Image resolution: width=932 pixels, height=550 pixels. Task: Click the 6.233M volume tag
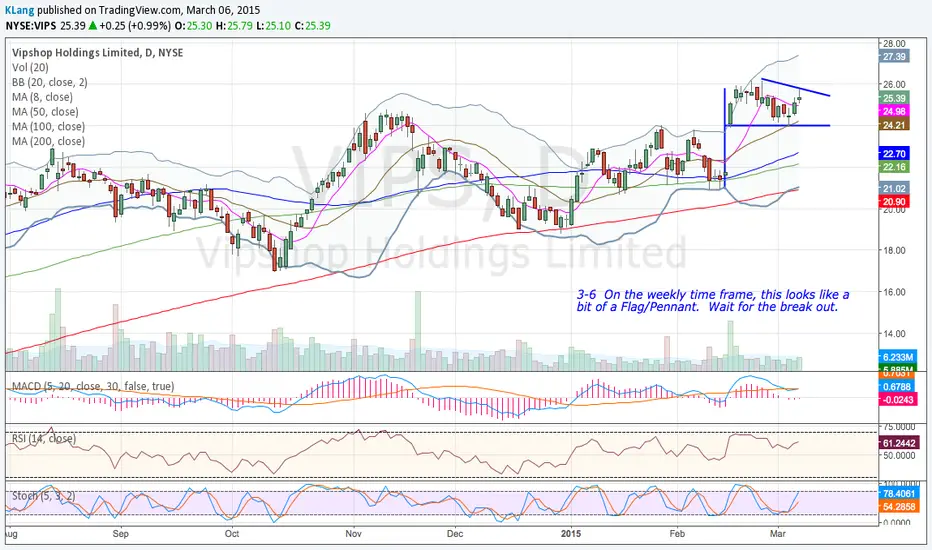[897, 357]
